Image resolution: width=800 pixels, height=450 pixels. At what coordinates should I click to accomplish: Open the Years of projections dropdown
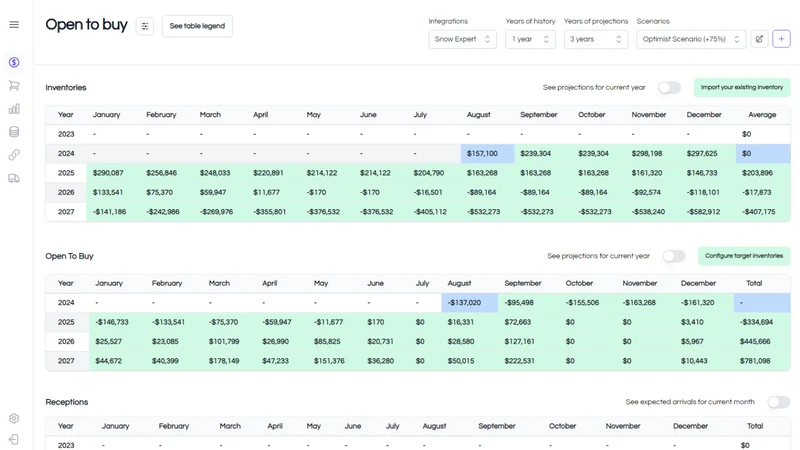pos(595,39)
